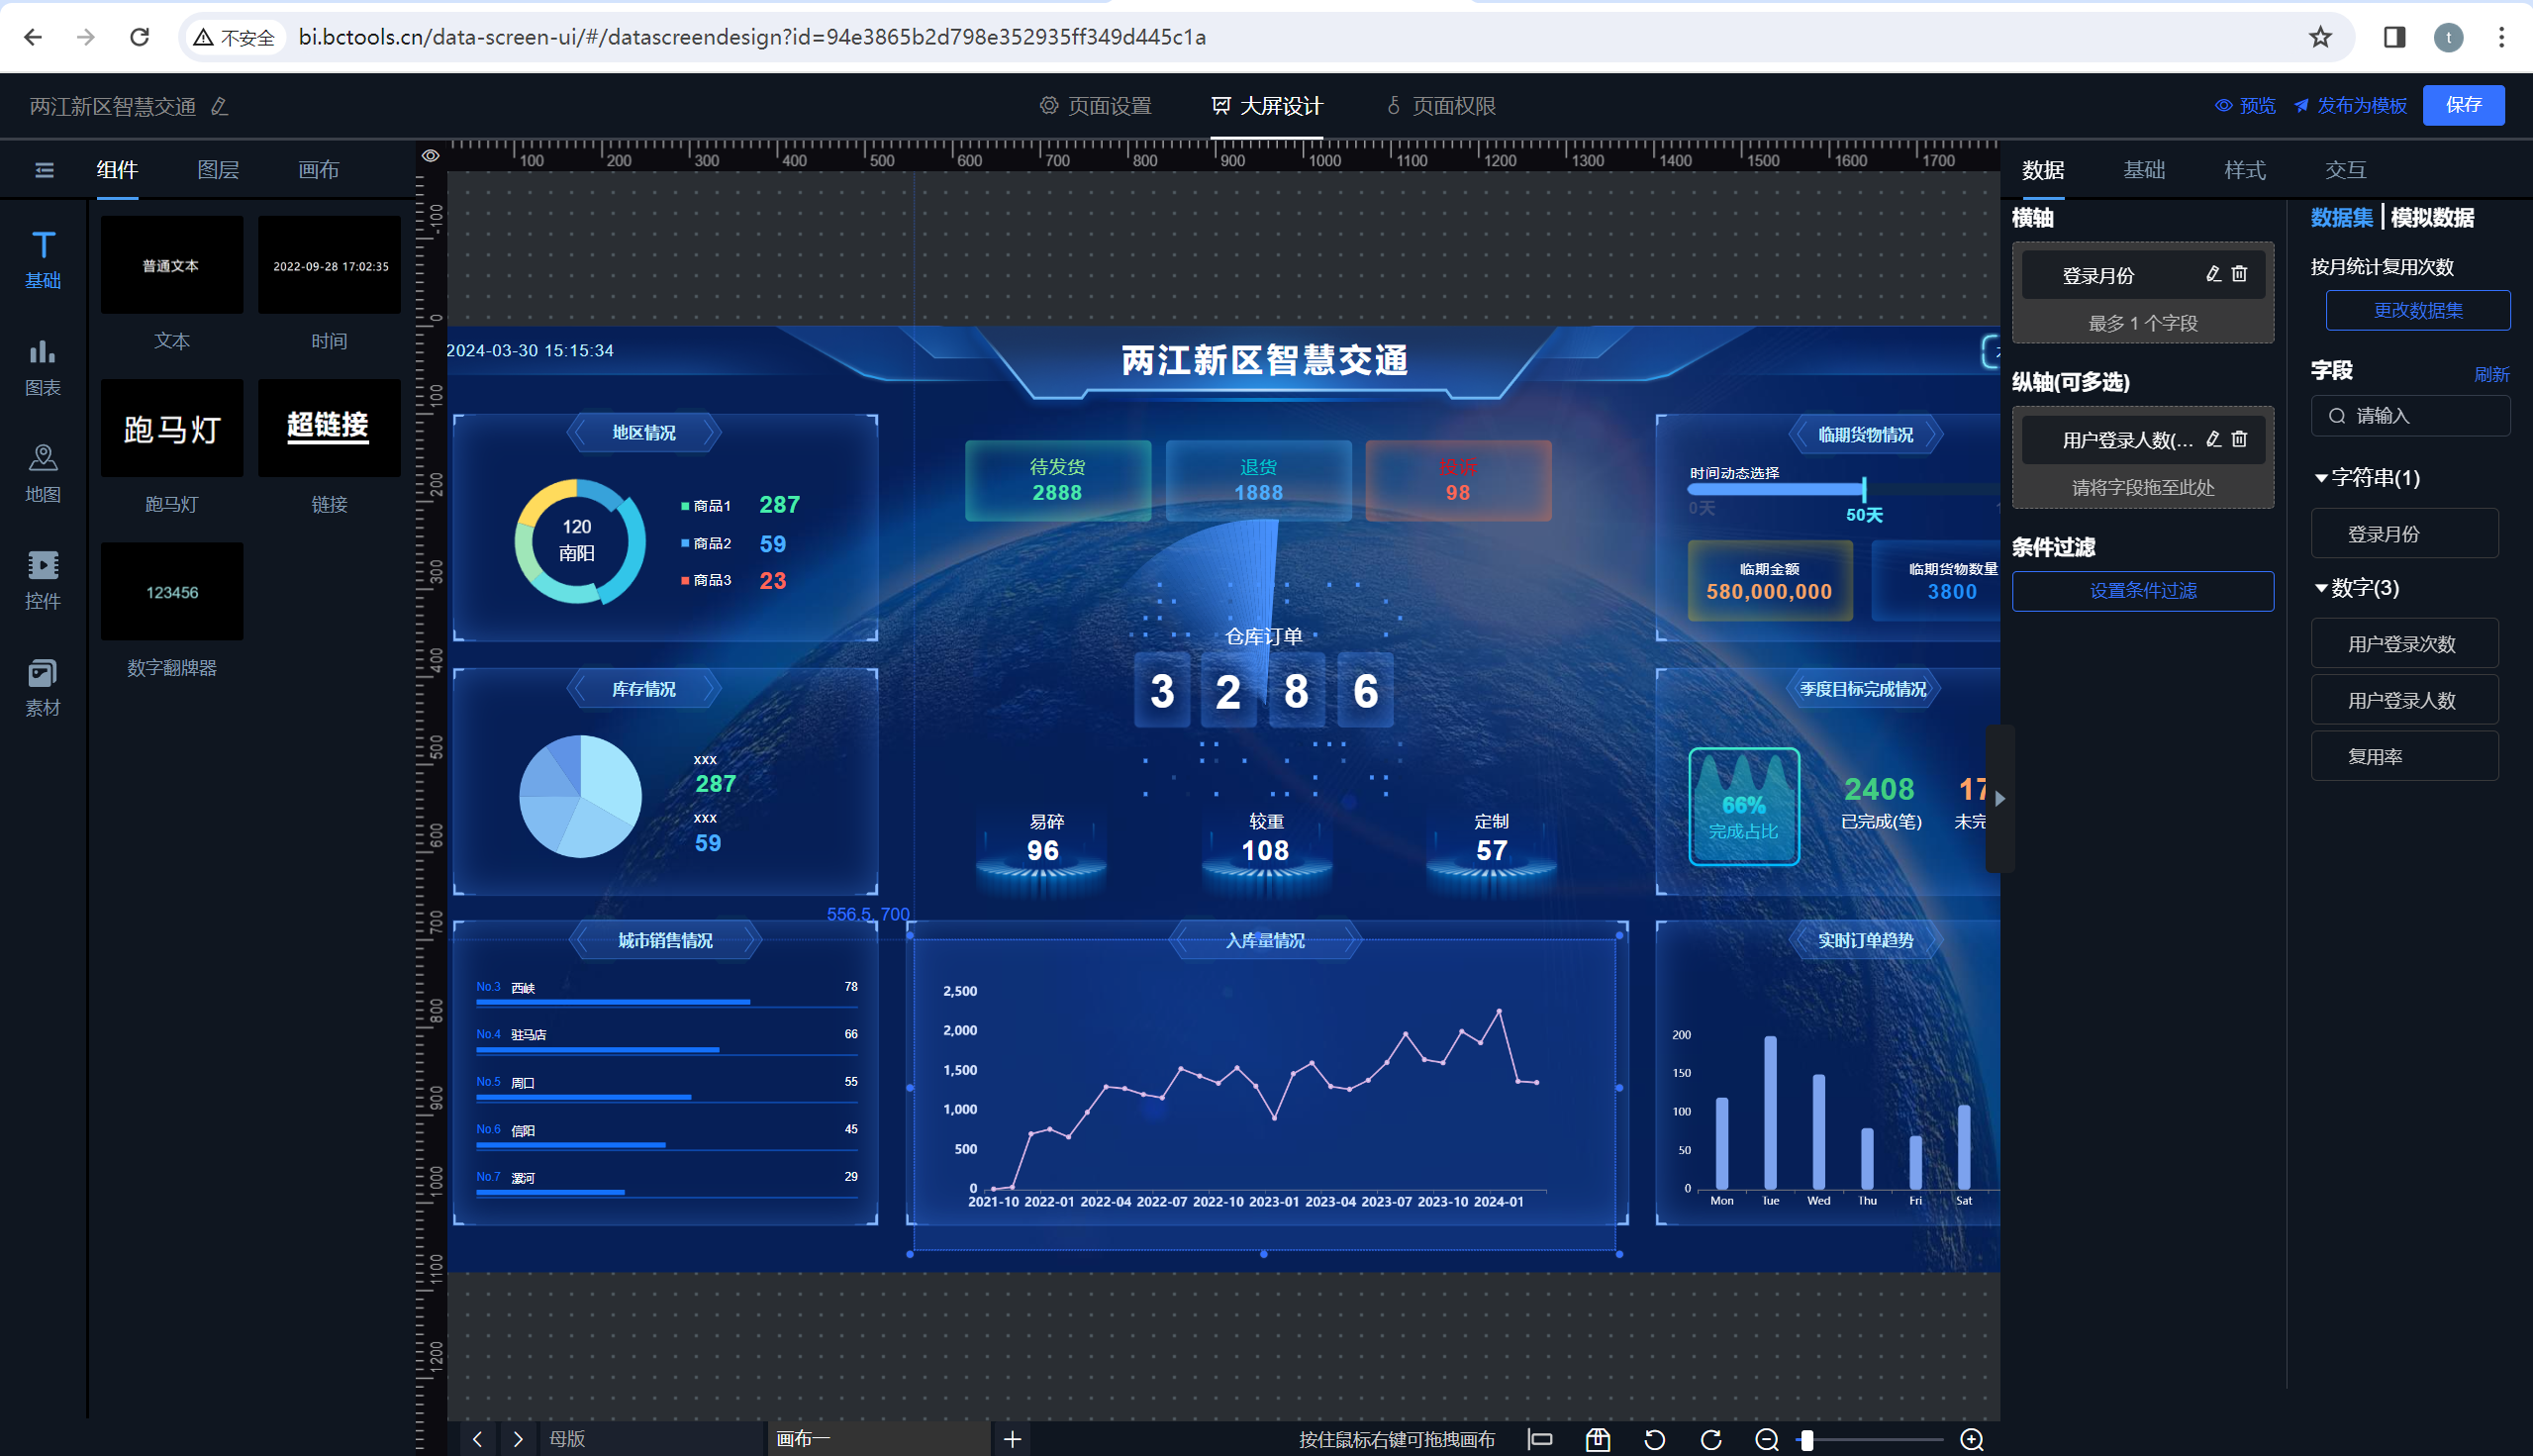The image size is (2533, 1456).
Task: Open the 图表 charts component category
Action: (x=42, y=366)
